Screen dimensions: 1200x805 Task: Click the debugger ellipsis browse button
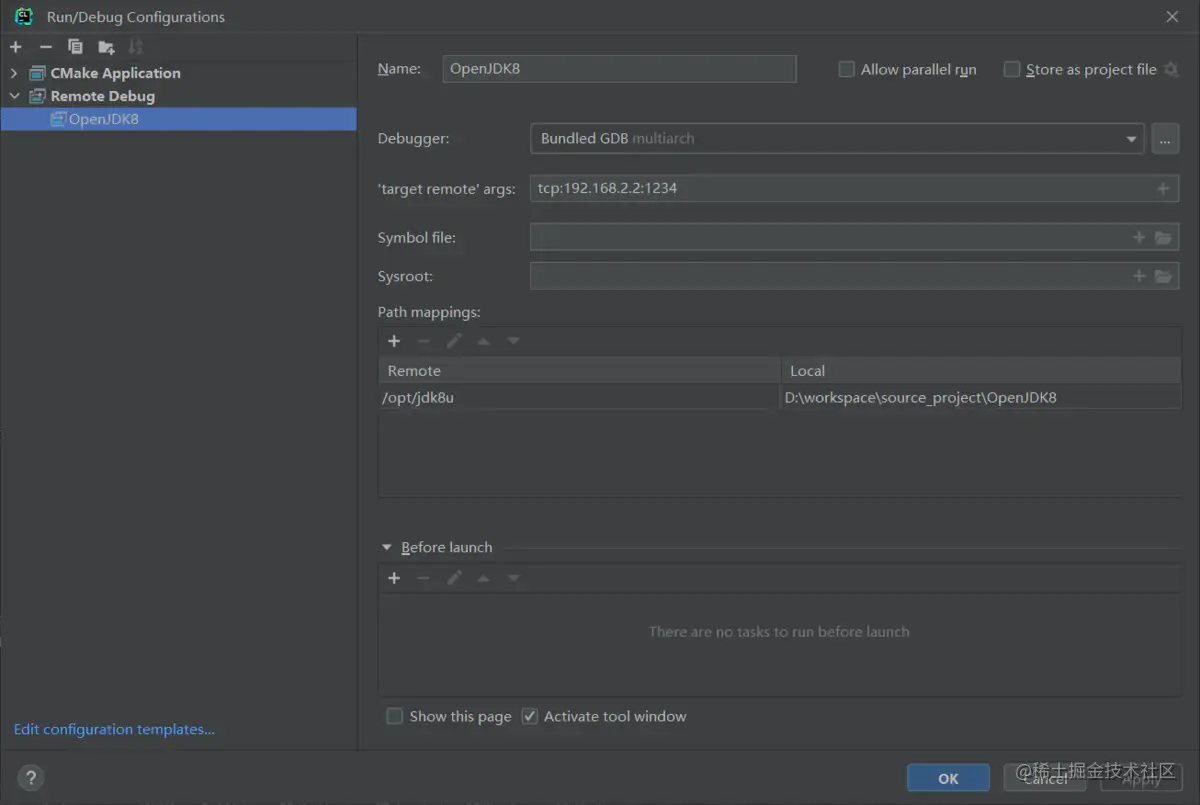[1165, 139]
